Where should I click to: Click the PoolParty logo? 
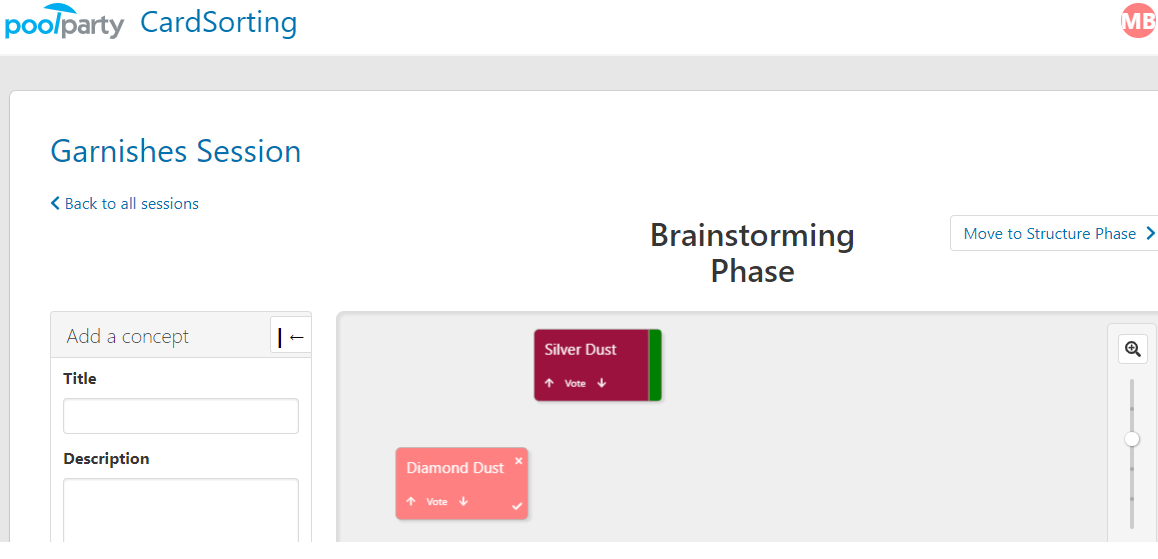click(64, 22)
